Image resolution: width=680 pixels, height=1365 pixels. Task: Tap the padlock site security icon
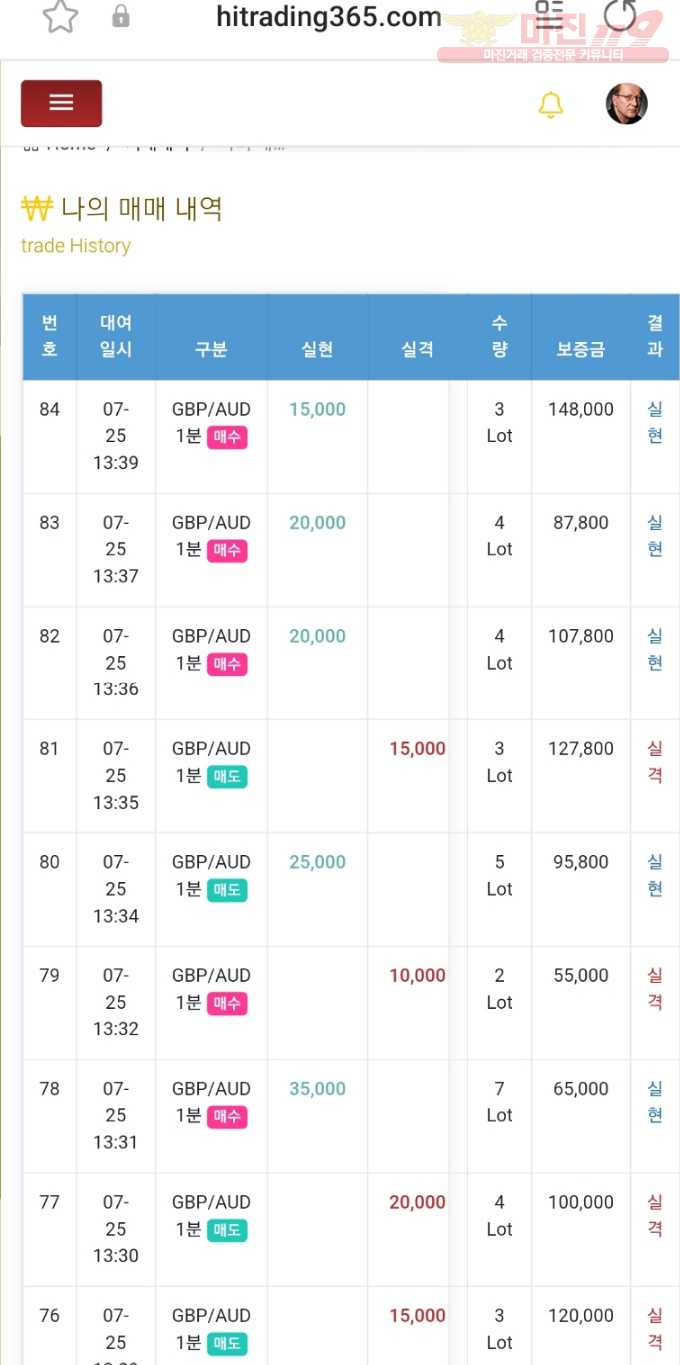click(x=121, y=16)
